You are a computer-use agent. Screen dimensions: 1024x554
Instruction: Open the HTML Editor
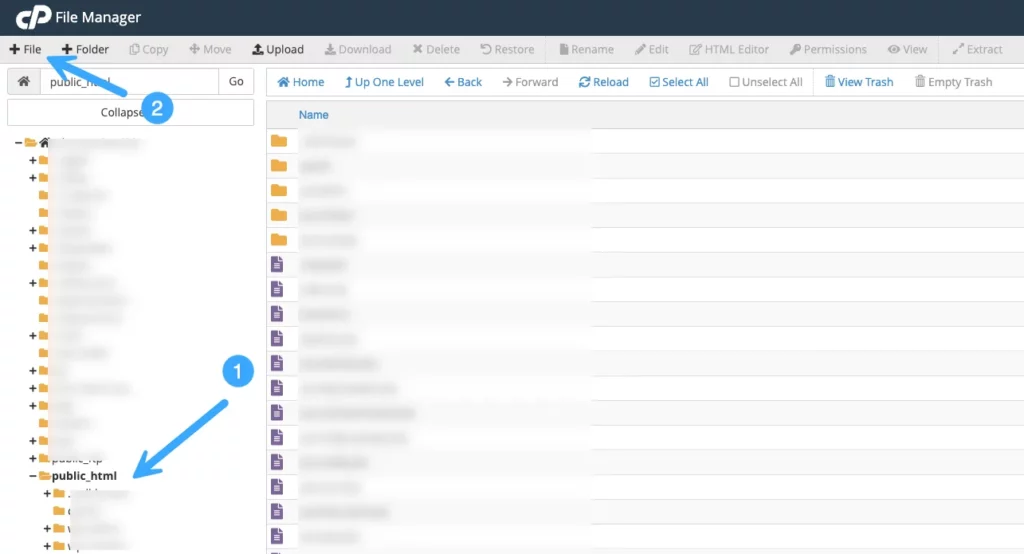pyautogui.click(x=729, y=49)
